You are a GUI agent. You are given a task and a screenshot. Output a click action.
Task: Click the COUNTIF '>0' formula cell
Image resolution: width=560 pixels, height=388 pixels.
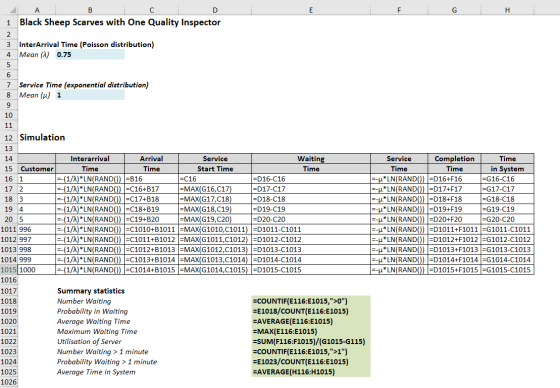pyautogui.click(x=311, y=301)
